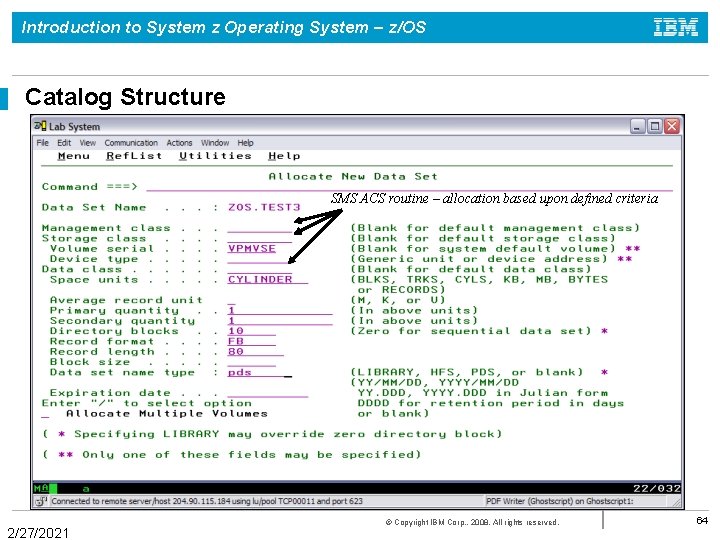720x540 pixels.
Task: Click the Volume serial field VPMVSE
Action: 252,248
